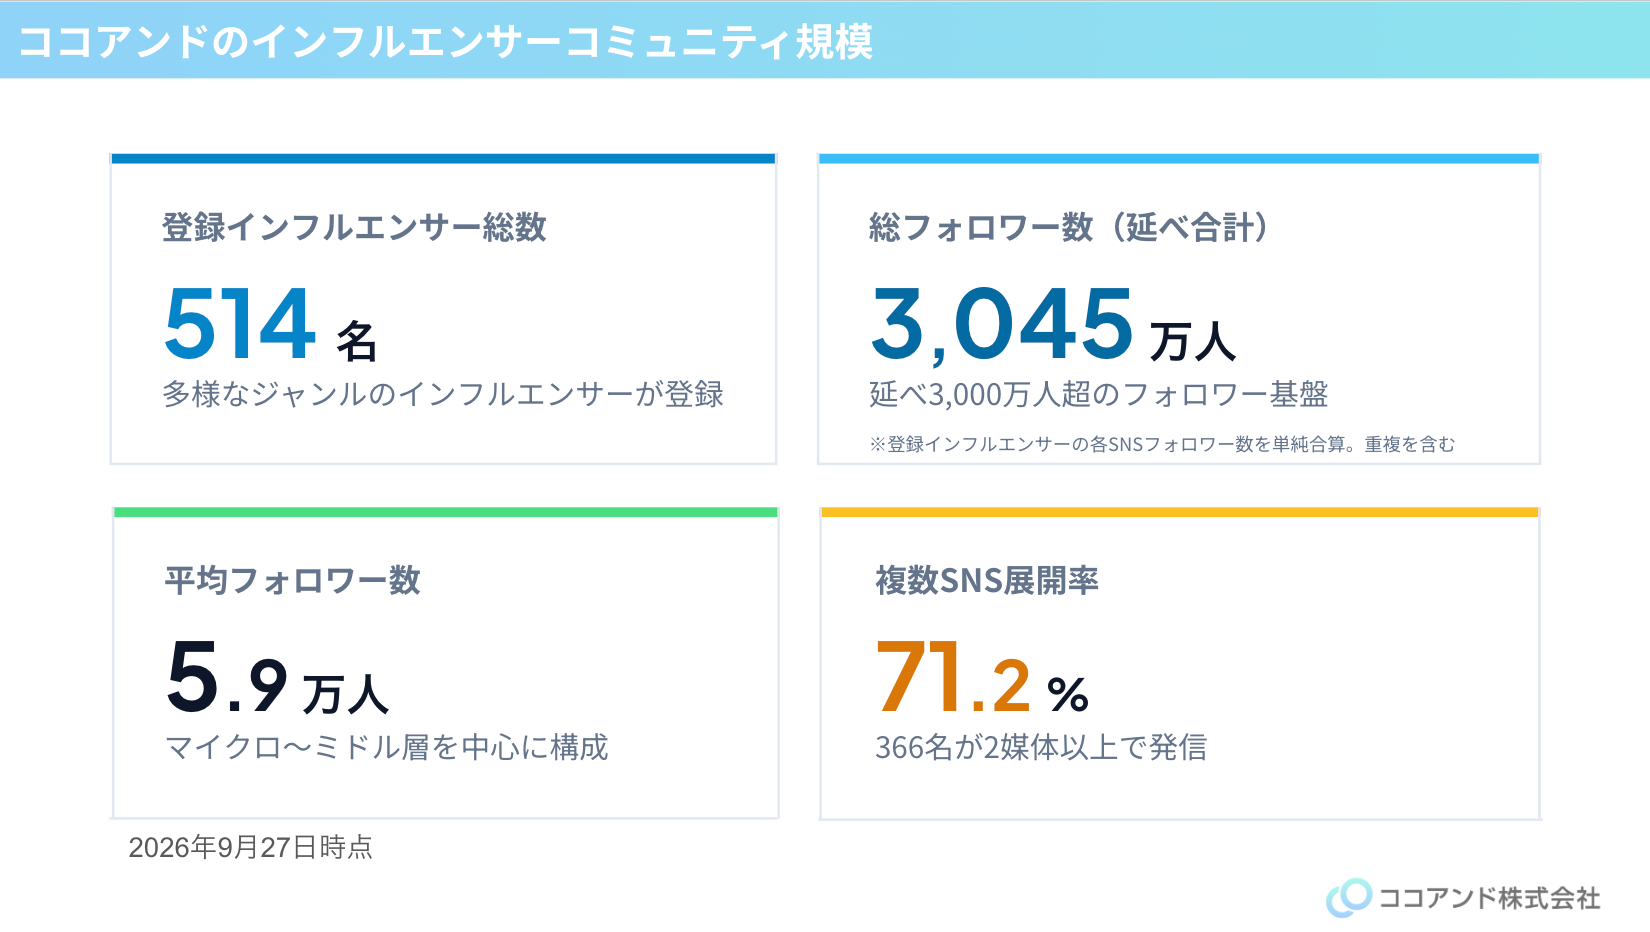The height and width of the screenshot is (932, 1650).
Task: Select the 366名が2媒体以上で発信 caption
Action: pyautogui.click(x=1041, y=747)
